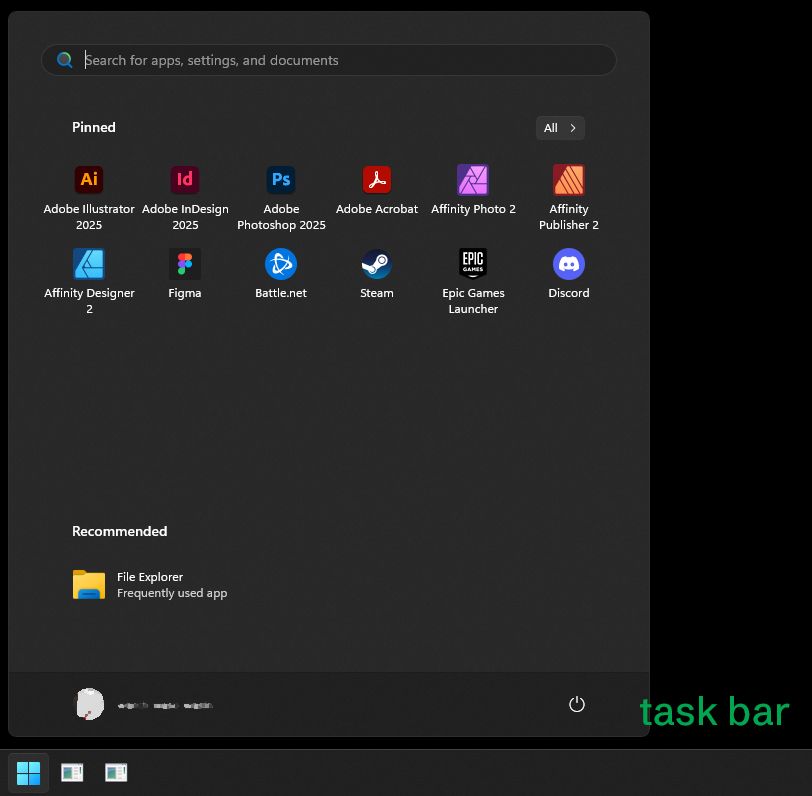Open Affinity Designer 2
Screen dimensions: 812x796
pos(89,281)
